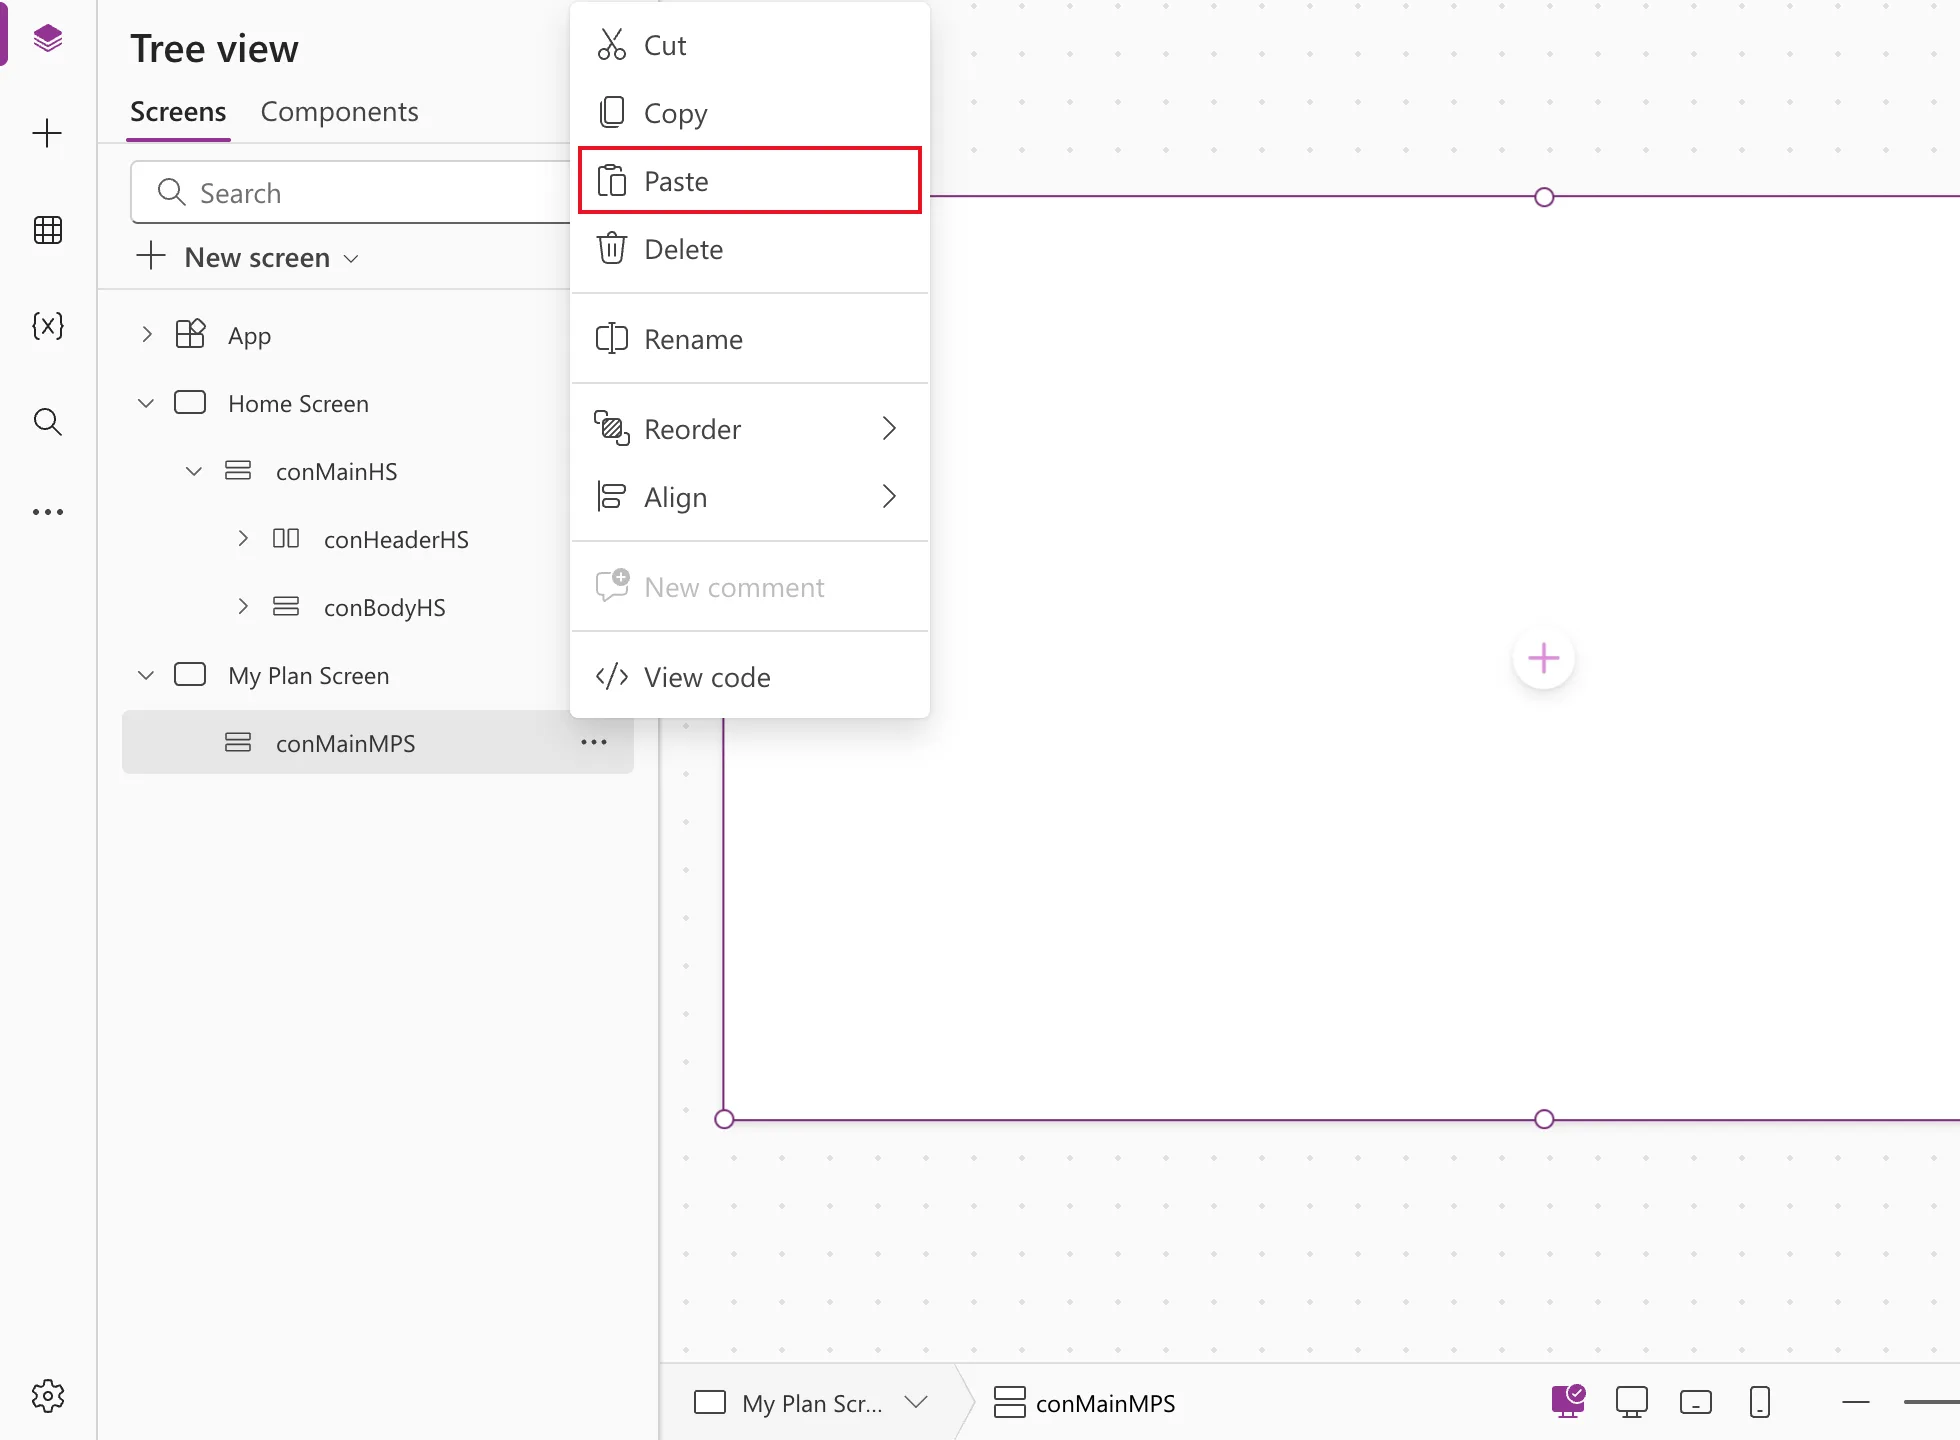Click the conMainMPS breadcrumb item
The image size is (1960, 1440).
[x=1085, y=1402]
